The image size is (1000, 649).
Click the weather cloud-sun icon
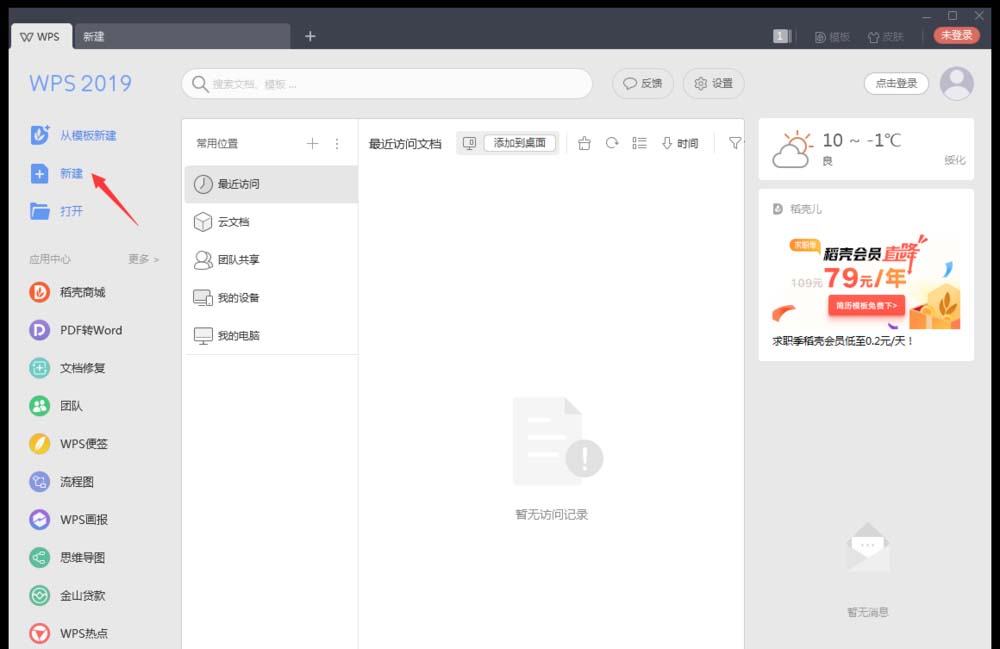click(x=793, y=150)
